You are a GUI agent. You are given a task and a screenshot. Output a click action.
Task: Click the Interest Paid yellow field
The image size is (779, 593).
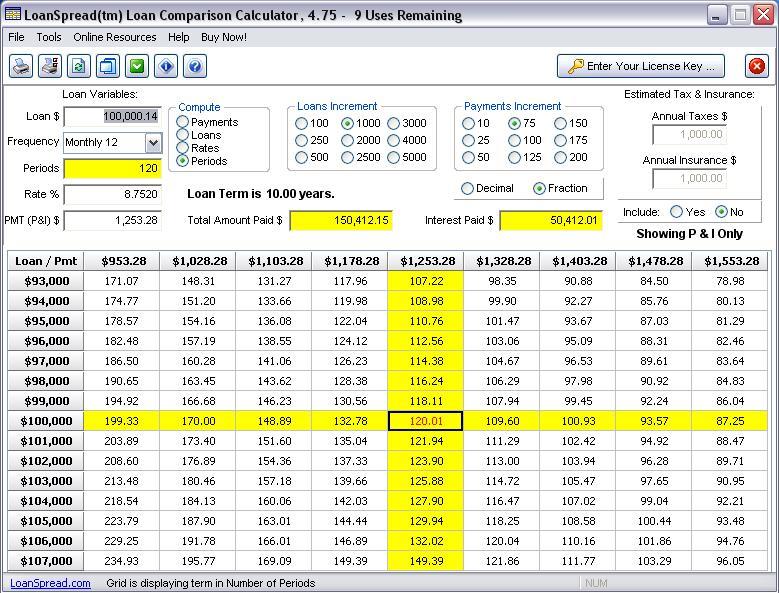pos(551,221)
